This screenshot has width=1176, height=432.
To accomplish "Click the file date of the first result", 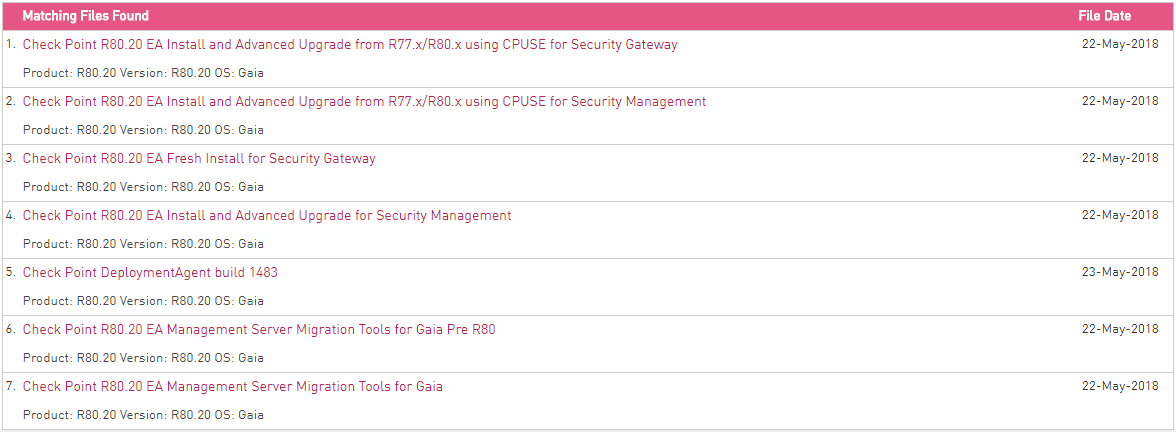I will 1120,44.
